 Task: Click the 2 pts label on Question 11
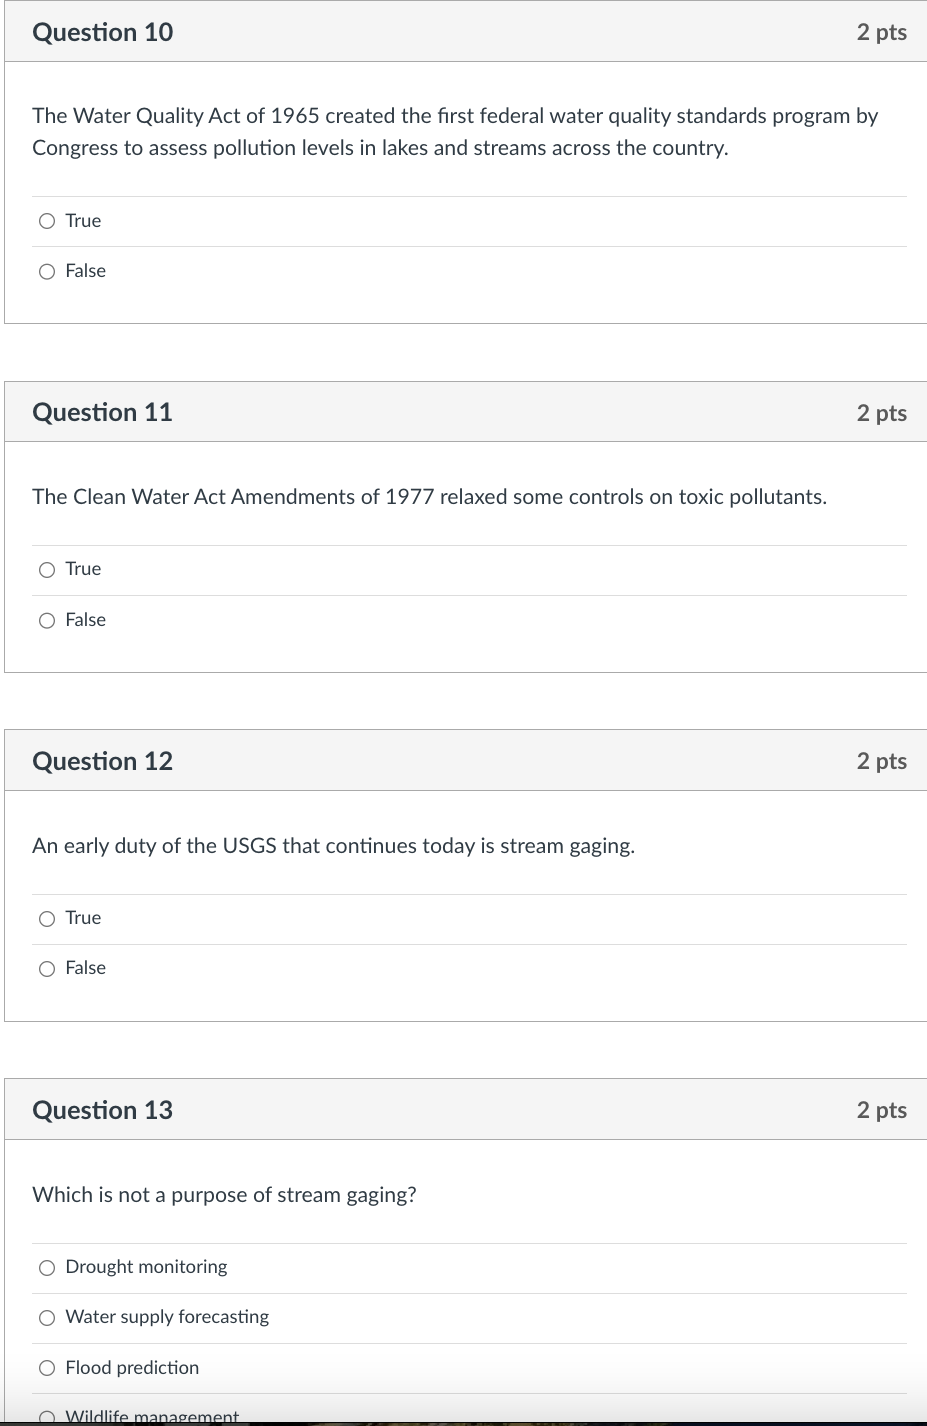point(881,413)
